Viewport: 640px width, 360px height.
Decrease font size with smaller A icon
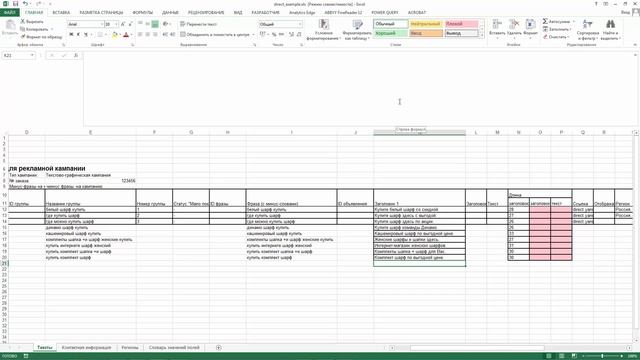coord(130,24)
